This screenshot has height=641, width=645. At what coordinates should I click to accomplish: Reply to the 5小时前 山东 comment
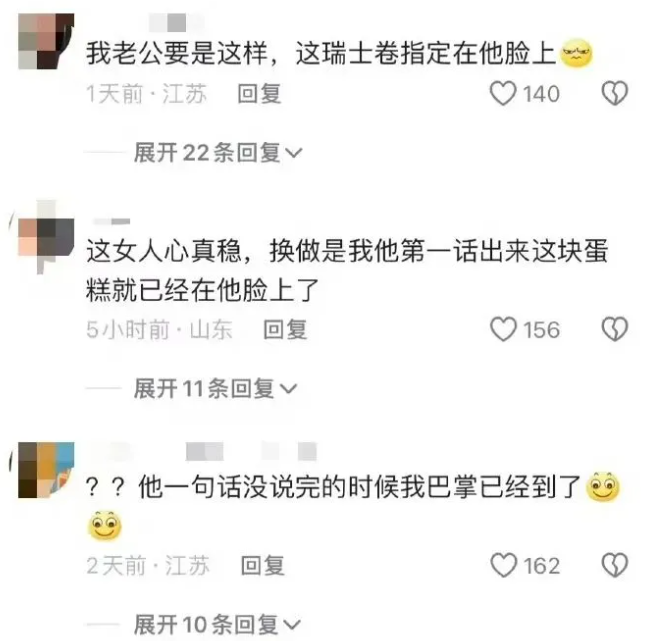pyautogui.click(x=285, y=330)
